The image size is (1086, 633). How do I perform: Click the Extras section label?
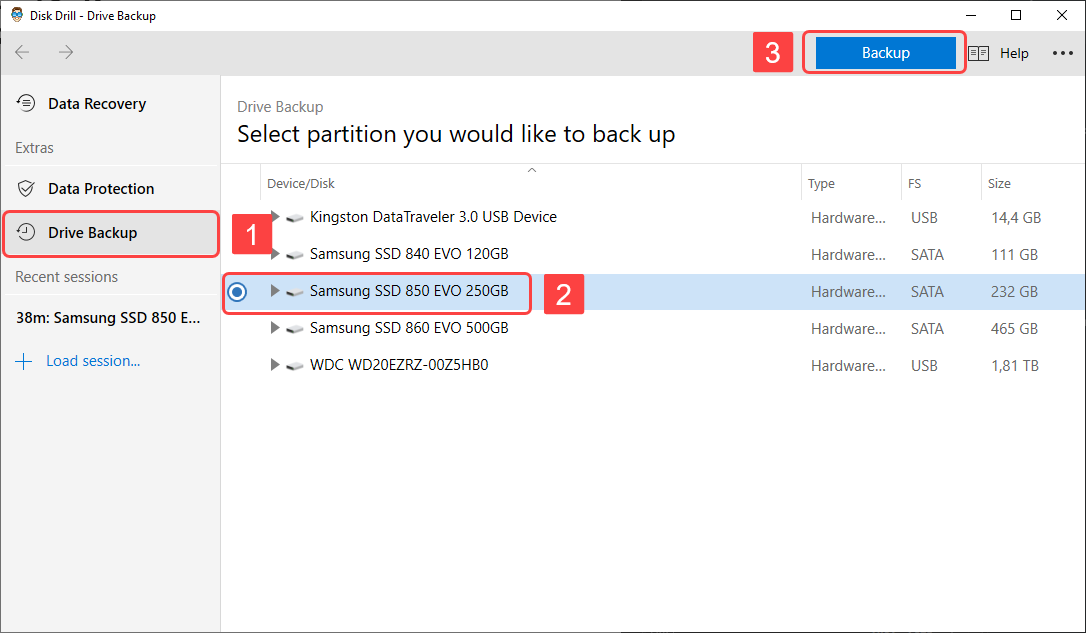pyautogui.click(x=34, y=148)
